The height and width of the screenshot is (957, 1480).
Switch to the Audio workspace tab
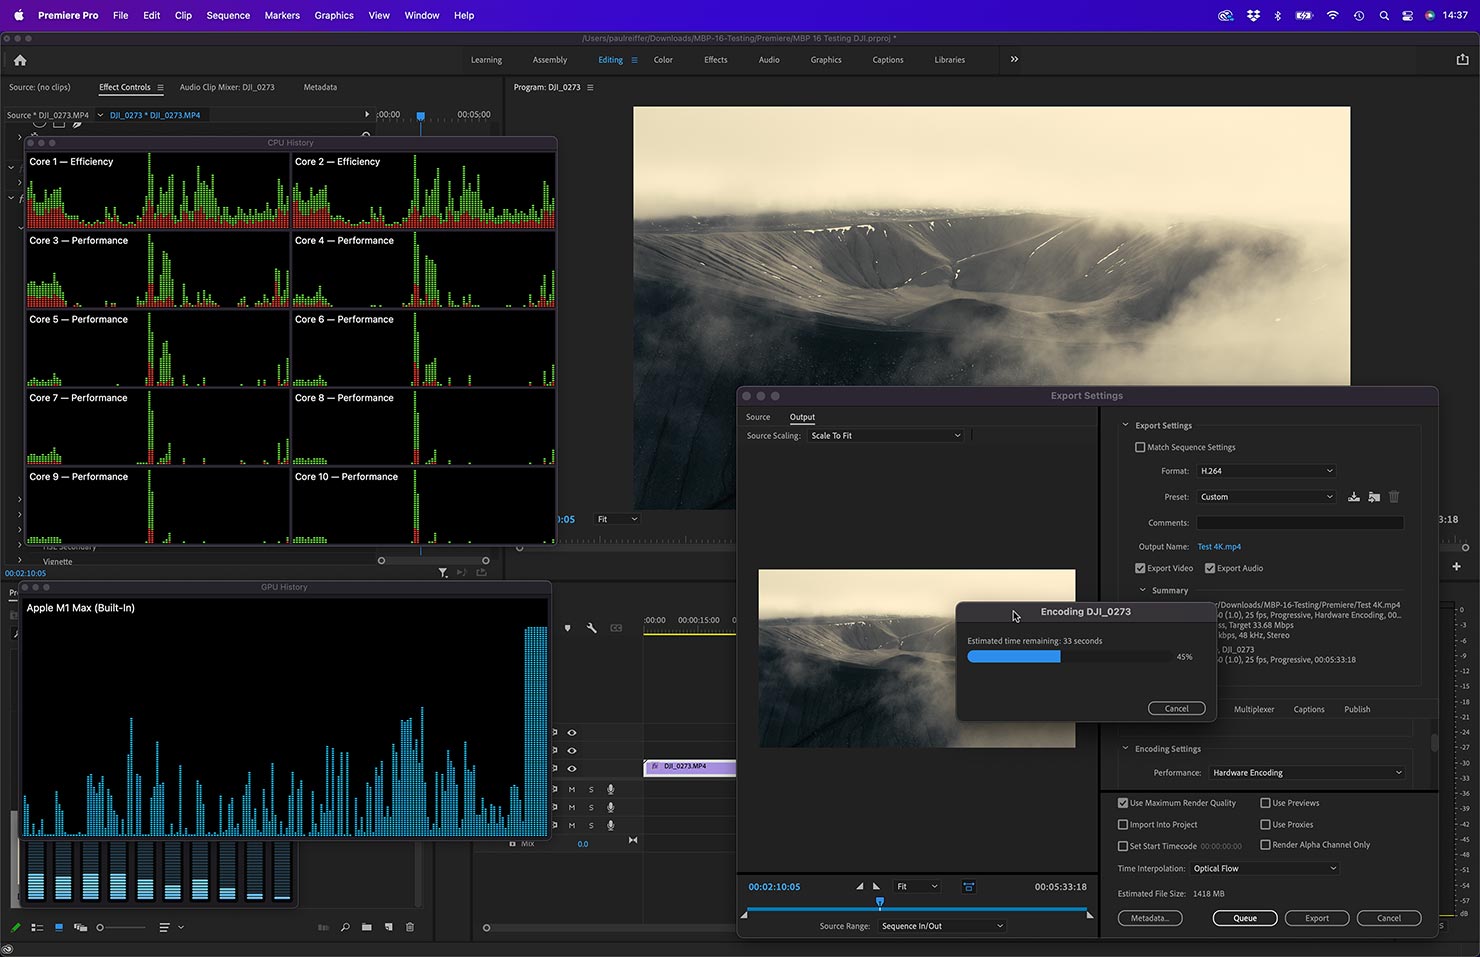click(x=769, y=60)
